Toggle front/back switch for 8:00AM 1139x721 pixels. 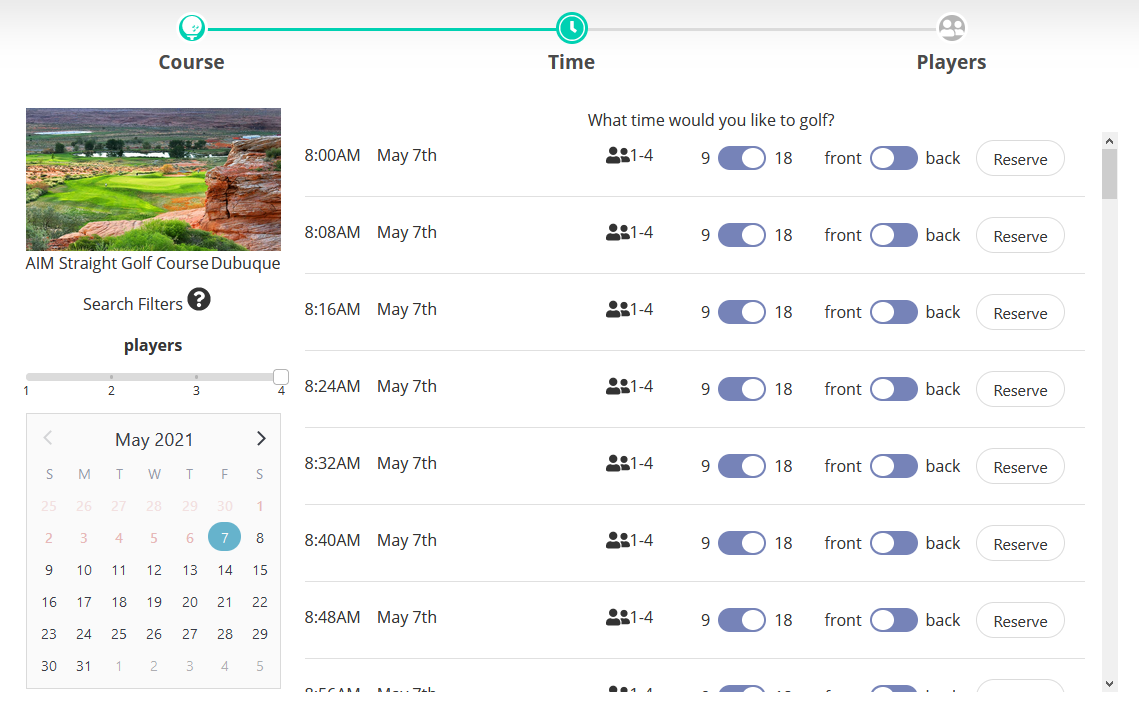pyautogui.click(x=894, y=158)
